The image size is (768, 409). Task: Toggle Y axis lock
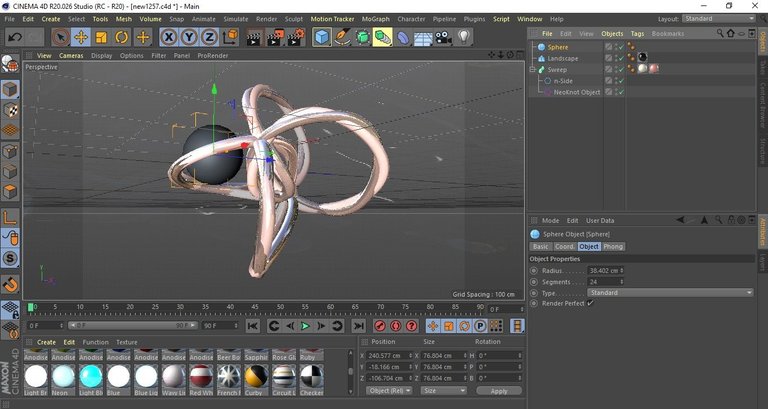[x=189, y=37]
